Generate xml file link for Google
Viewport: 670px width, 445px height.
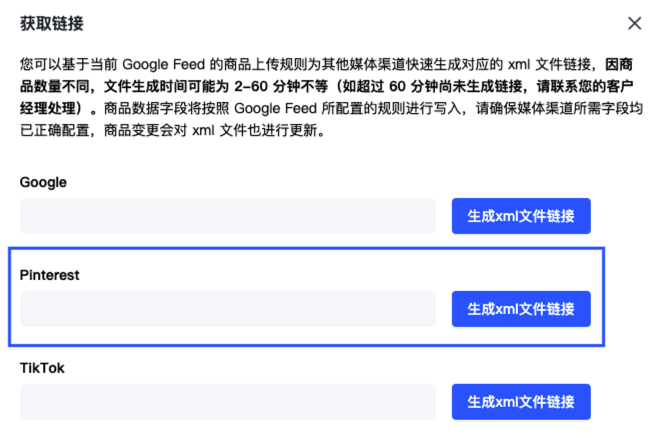[x=521, y=216]
